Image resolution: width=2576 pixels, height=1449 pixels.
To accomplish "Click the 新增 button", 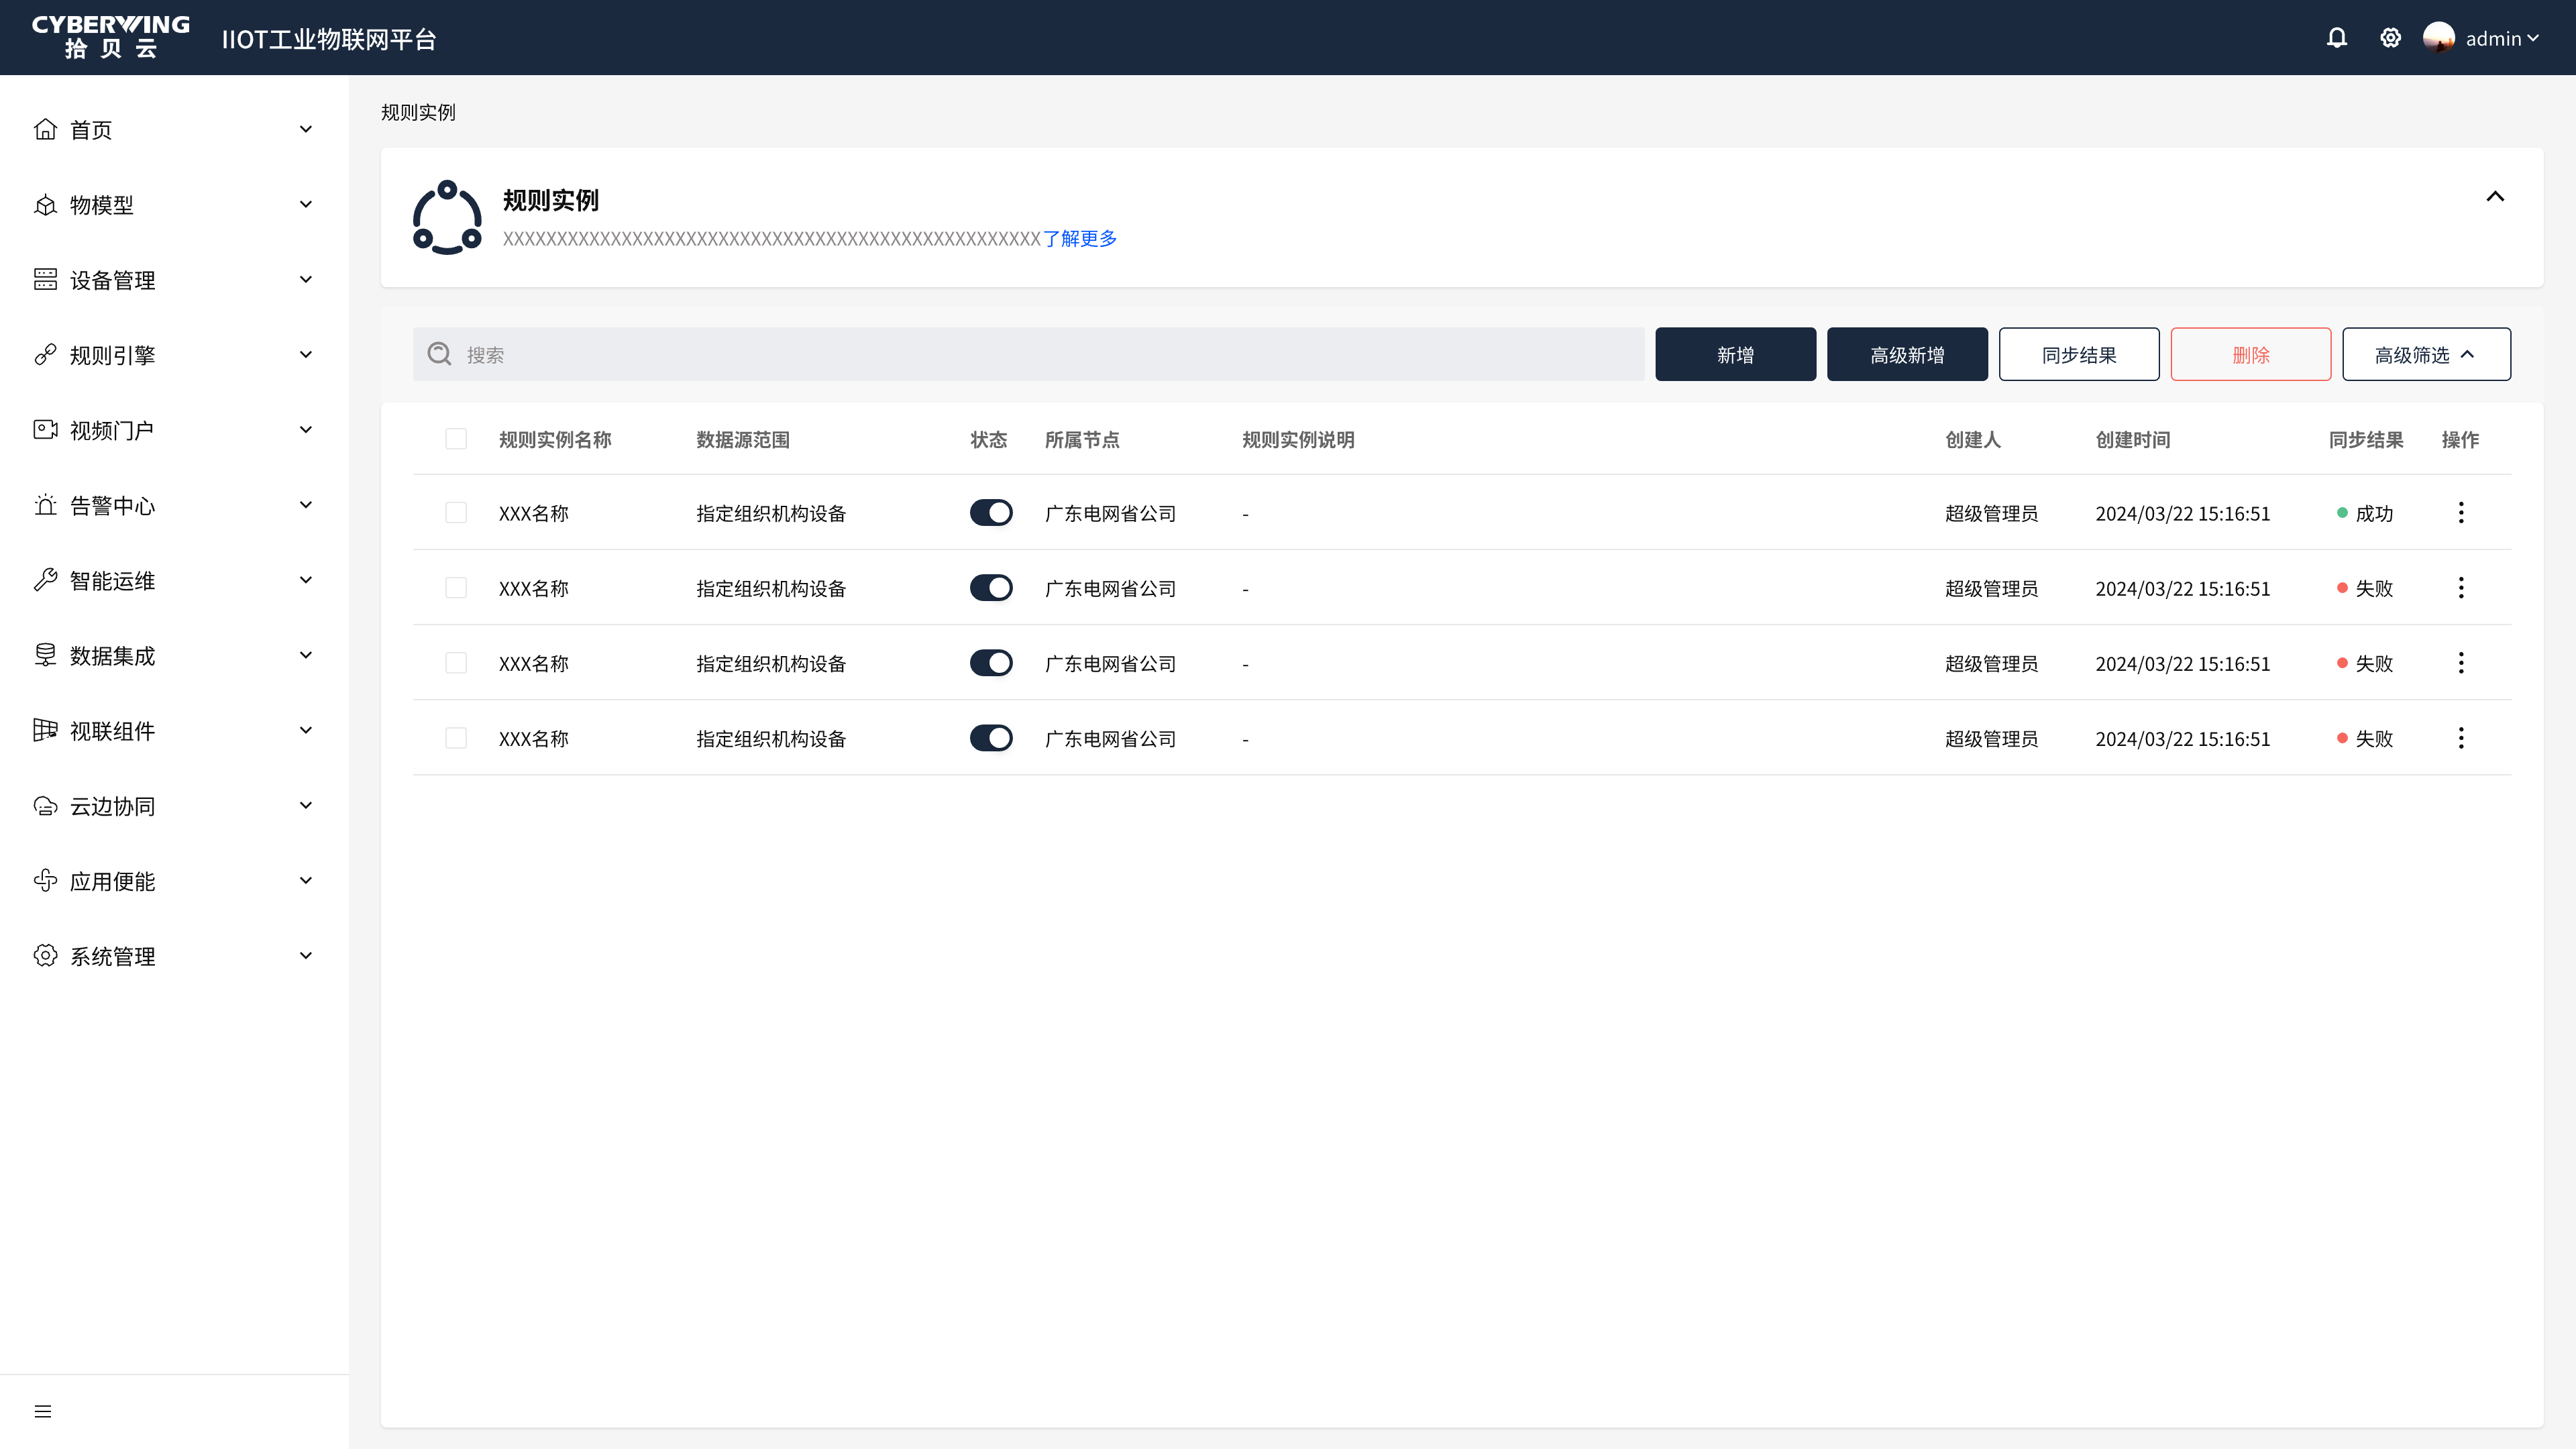I will coord(1735,354).
